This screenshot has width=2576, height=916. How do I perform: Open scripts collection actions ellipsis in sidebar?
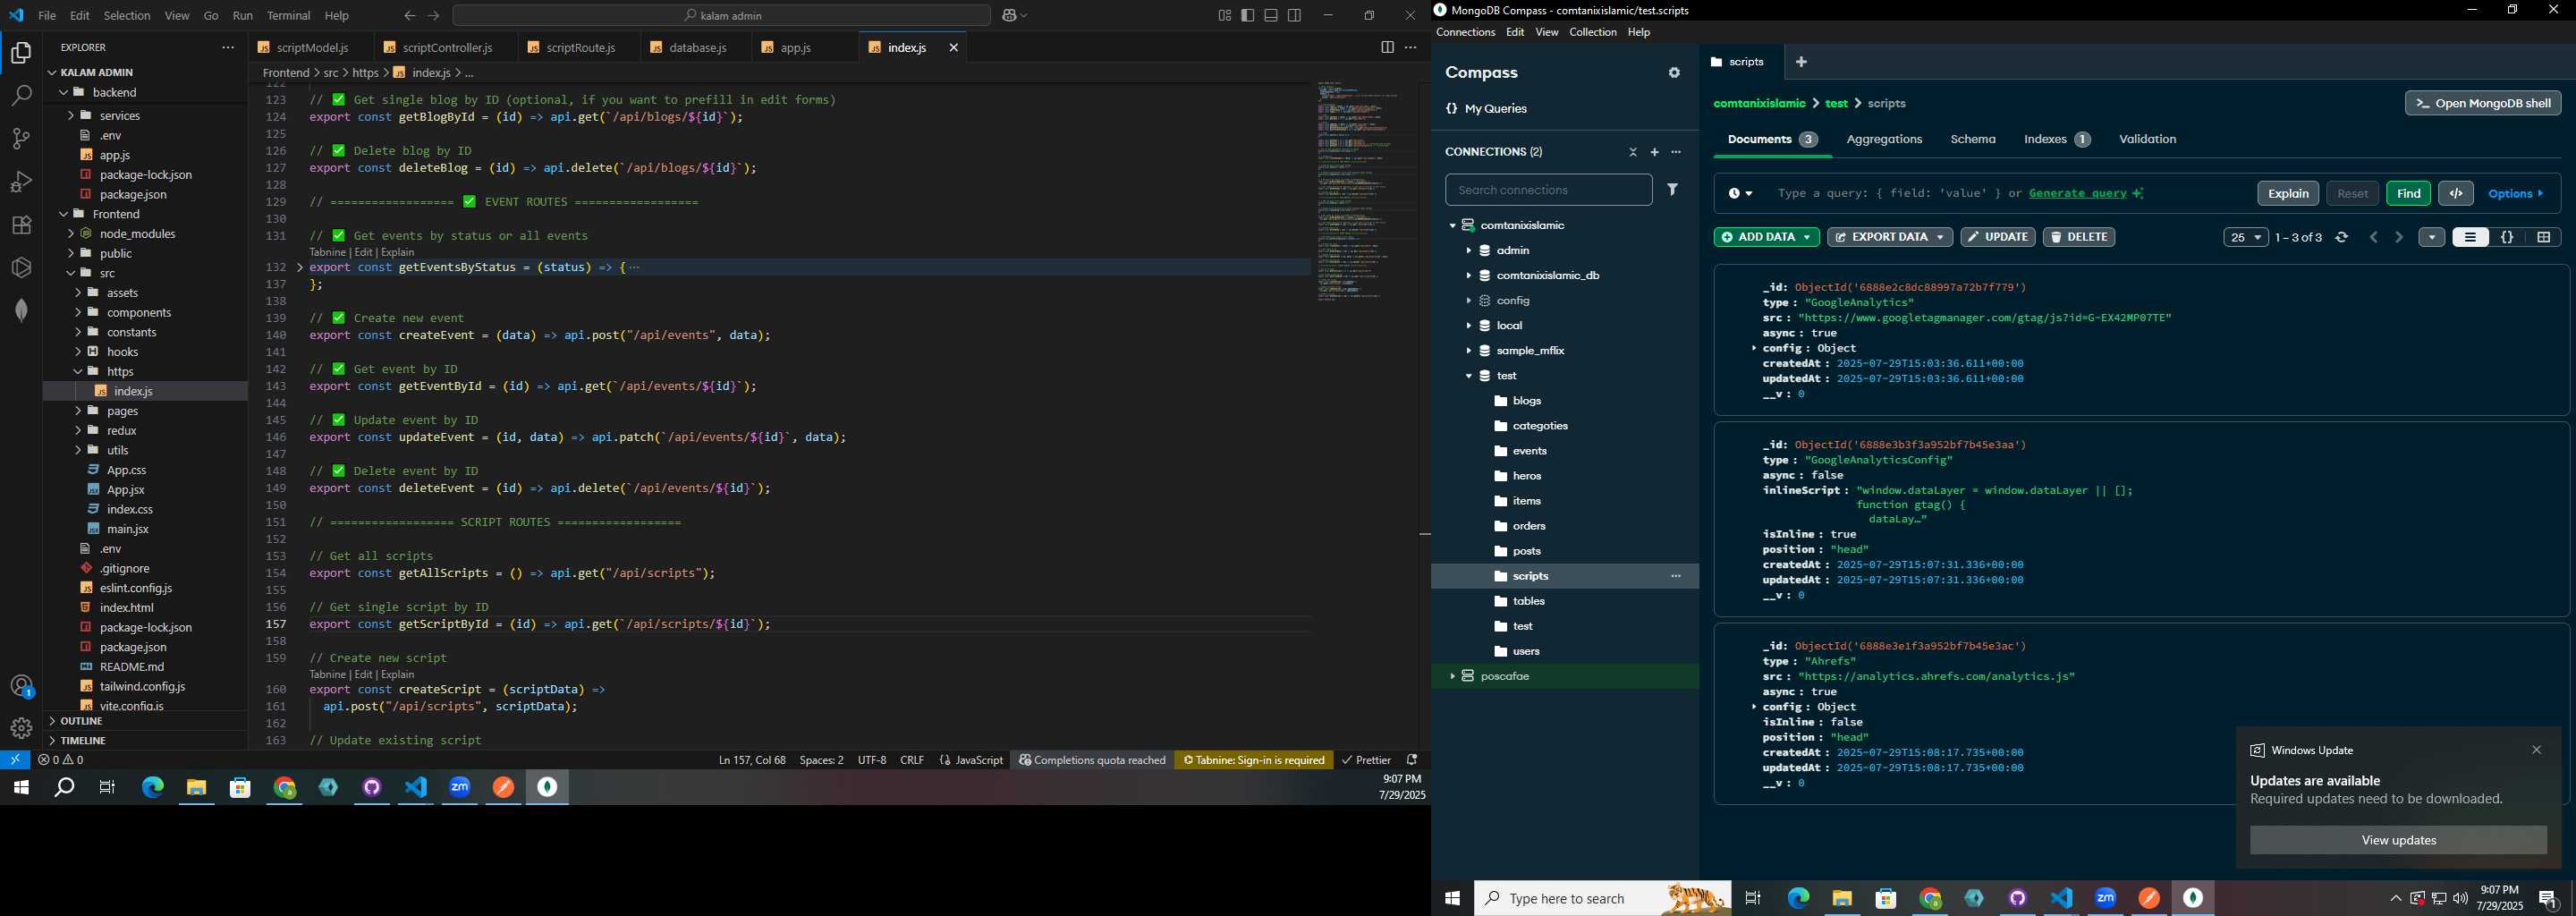1676,576
